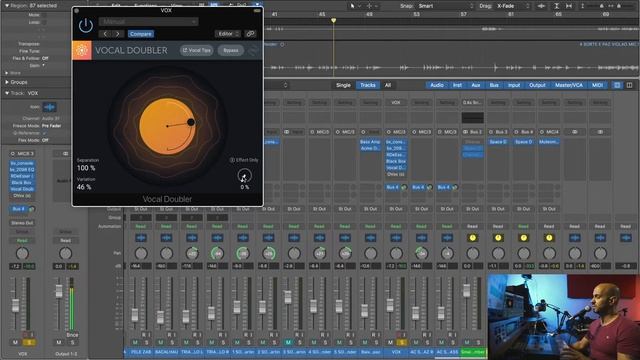Click the plugin Bypass button
The width and height of the screenshot is (640, 360).
tap(231, 50)
